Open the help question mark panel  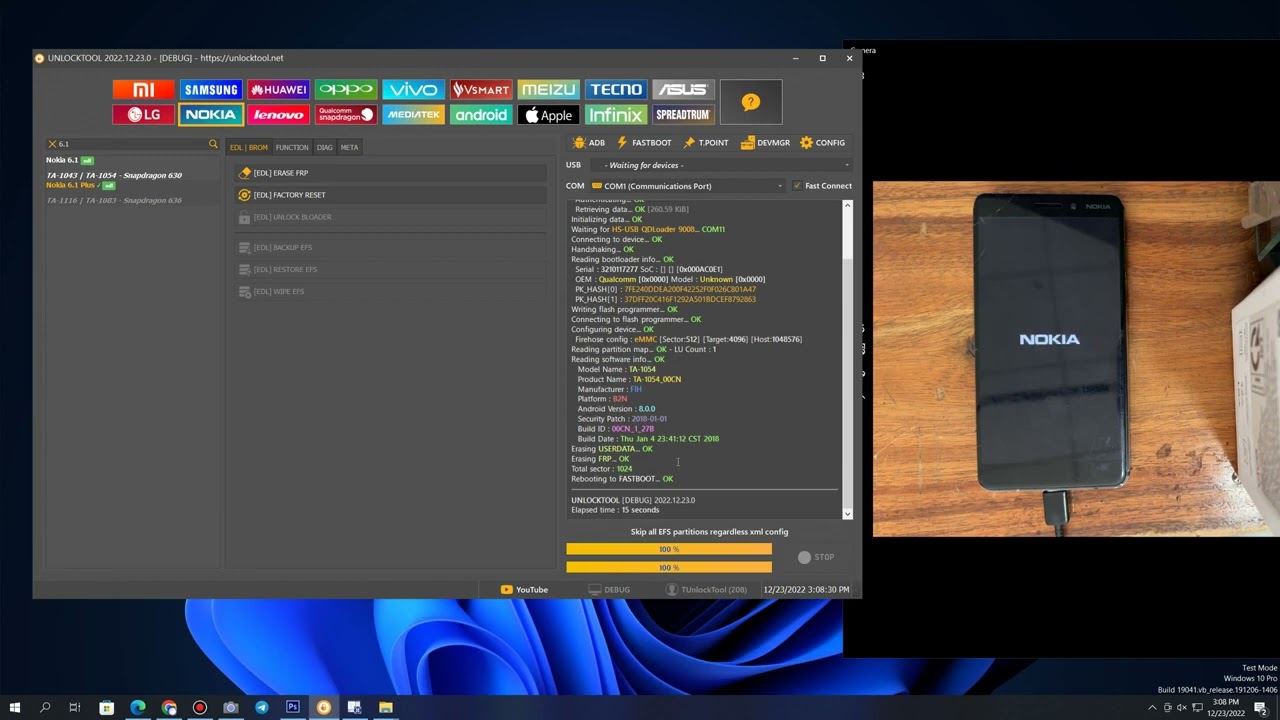(x=751, y=102)
